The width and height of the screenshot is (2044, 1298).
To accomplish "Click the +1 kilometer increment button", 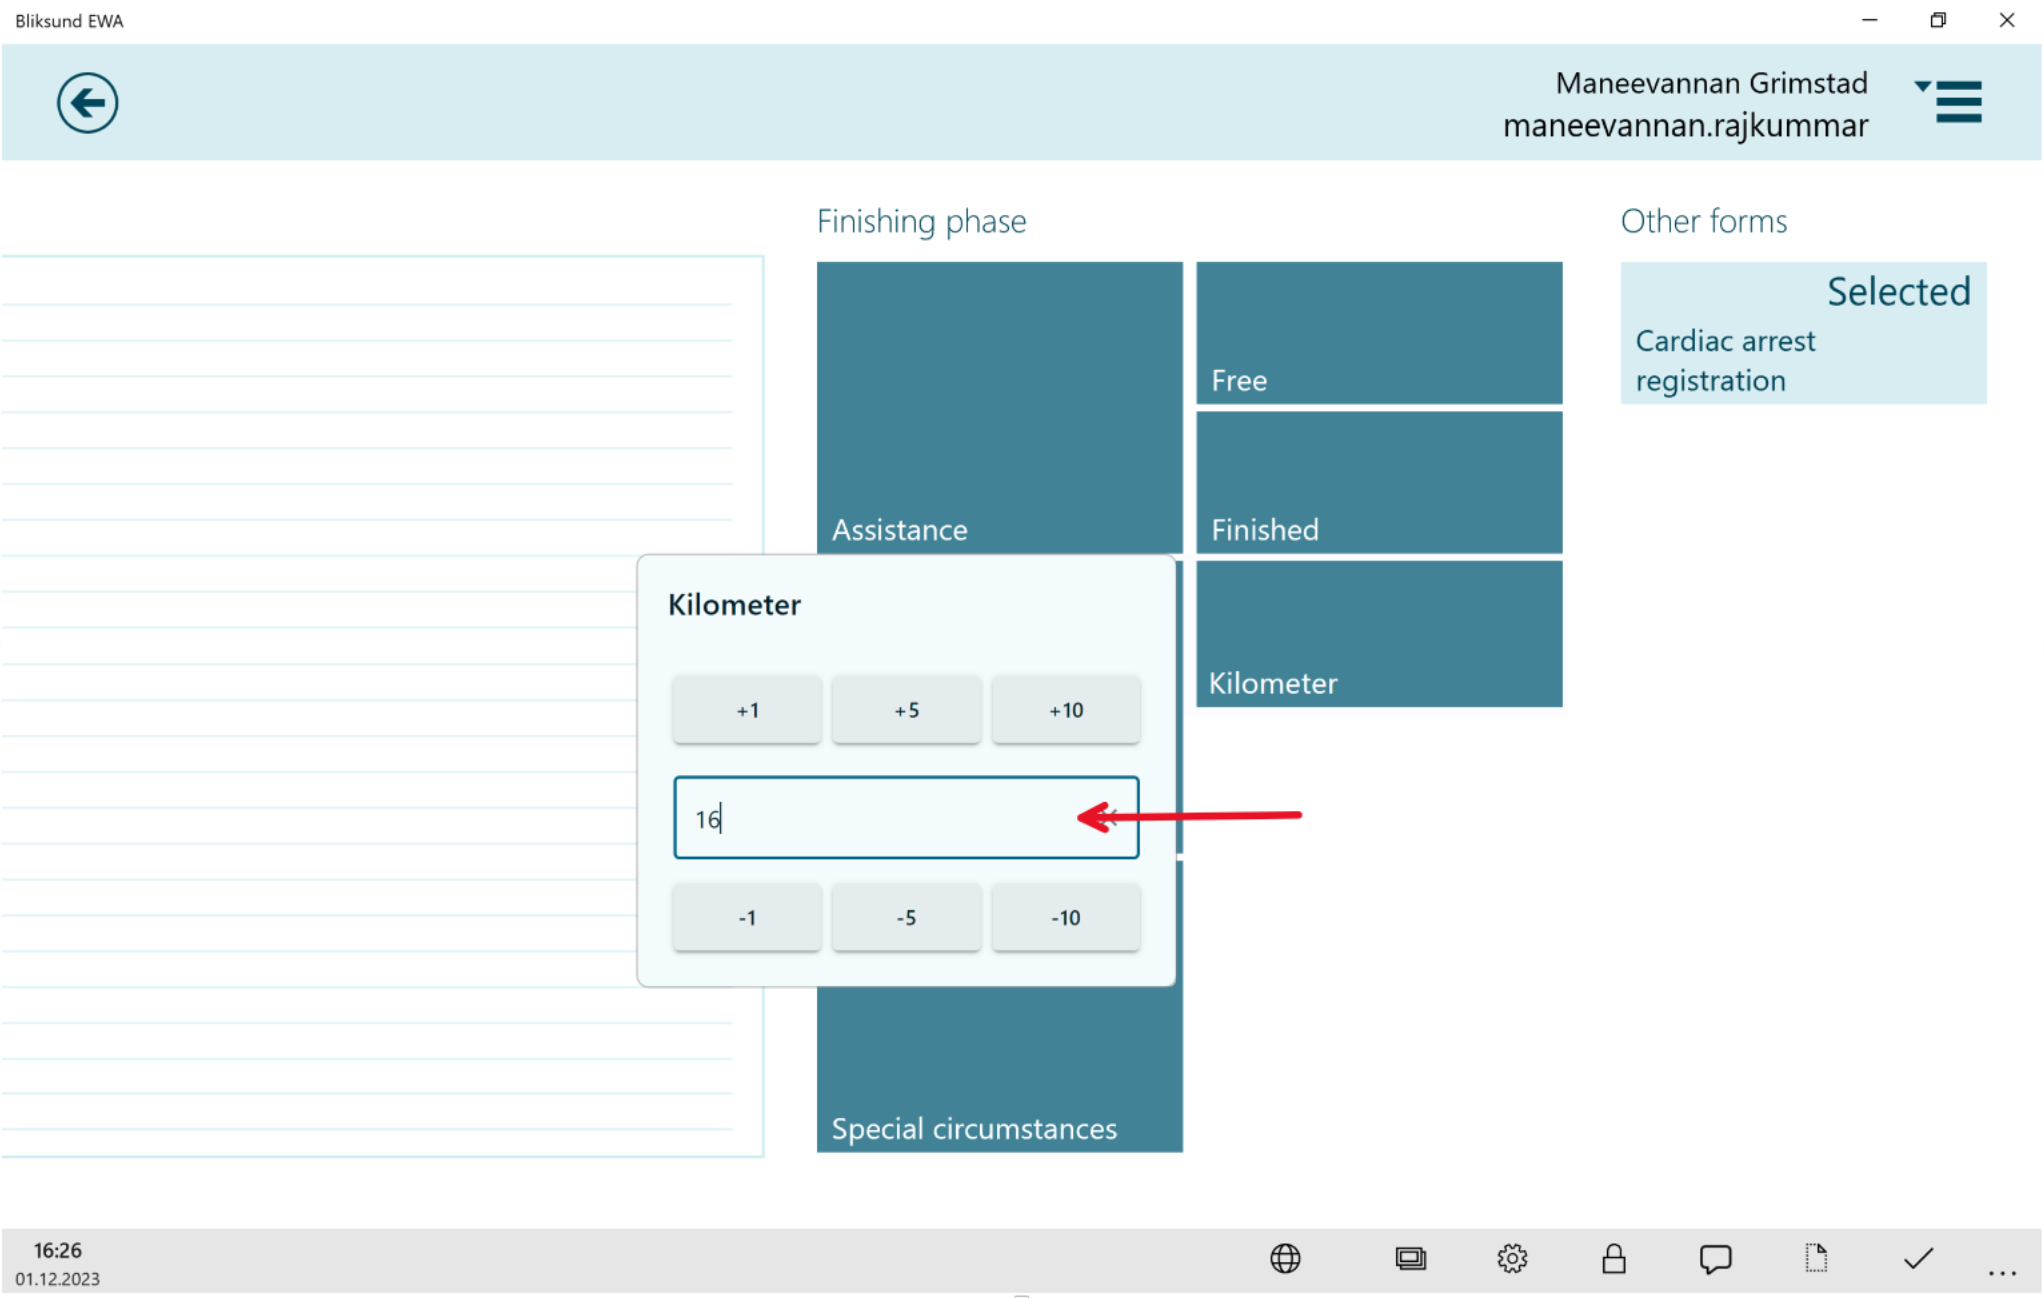I will [748, 709].
